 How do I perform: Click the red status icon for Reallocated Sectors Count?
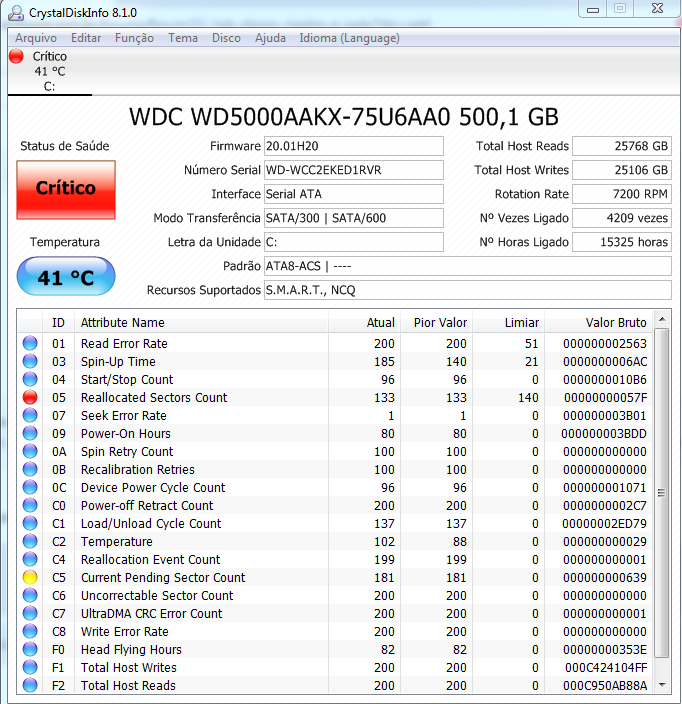(30, 397)
